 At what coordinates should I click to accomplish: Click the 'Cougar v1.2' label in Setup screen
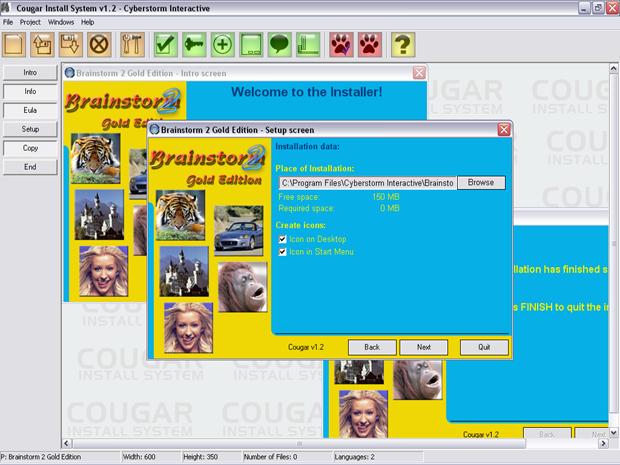click(x=306, y=347)
